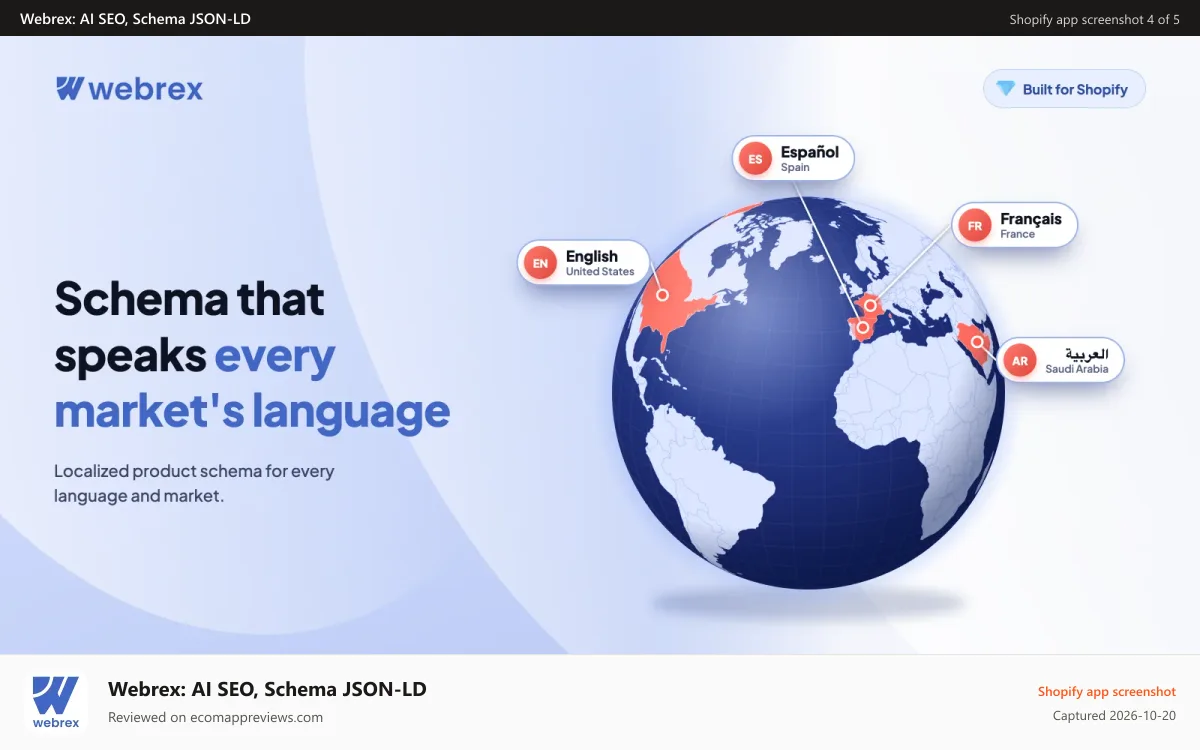Click the Webrex app logo in footer
Viewport: 1200px width, 750px height.
[56, 702]
